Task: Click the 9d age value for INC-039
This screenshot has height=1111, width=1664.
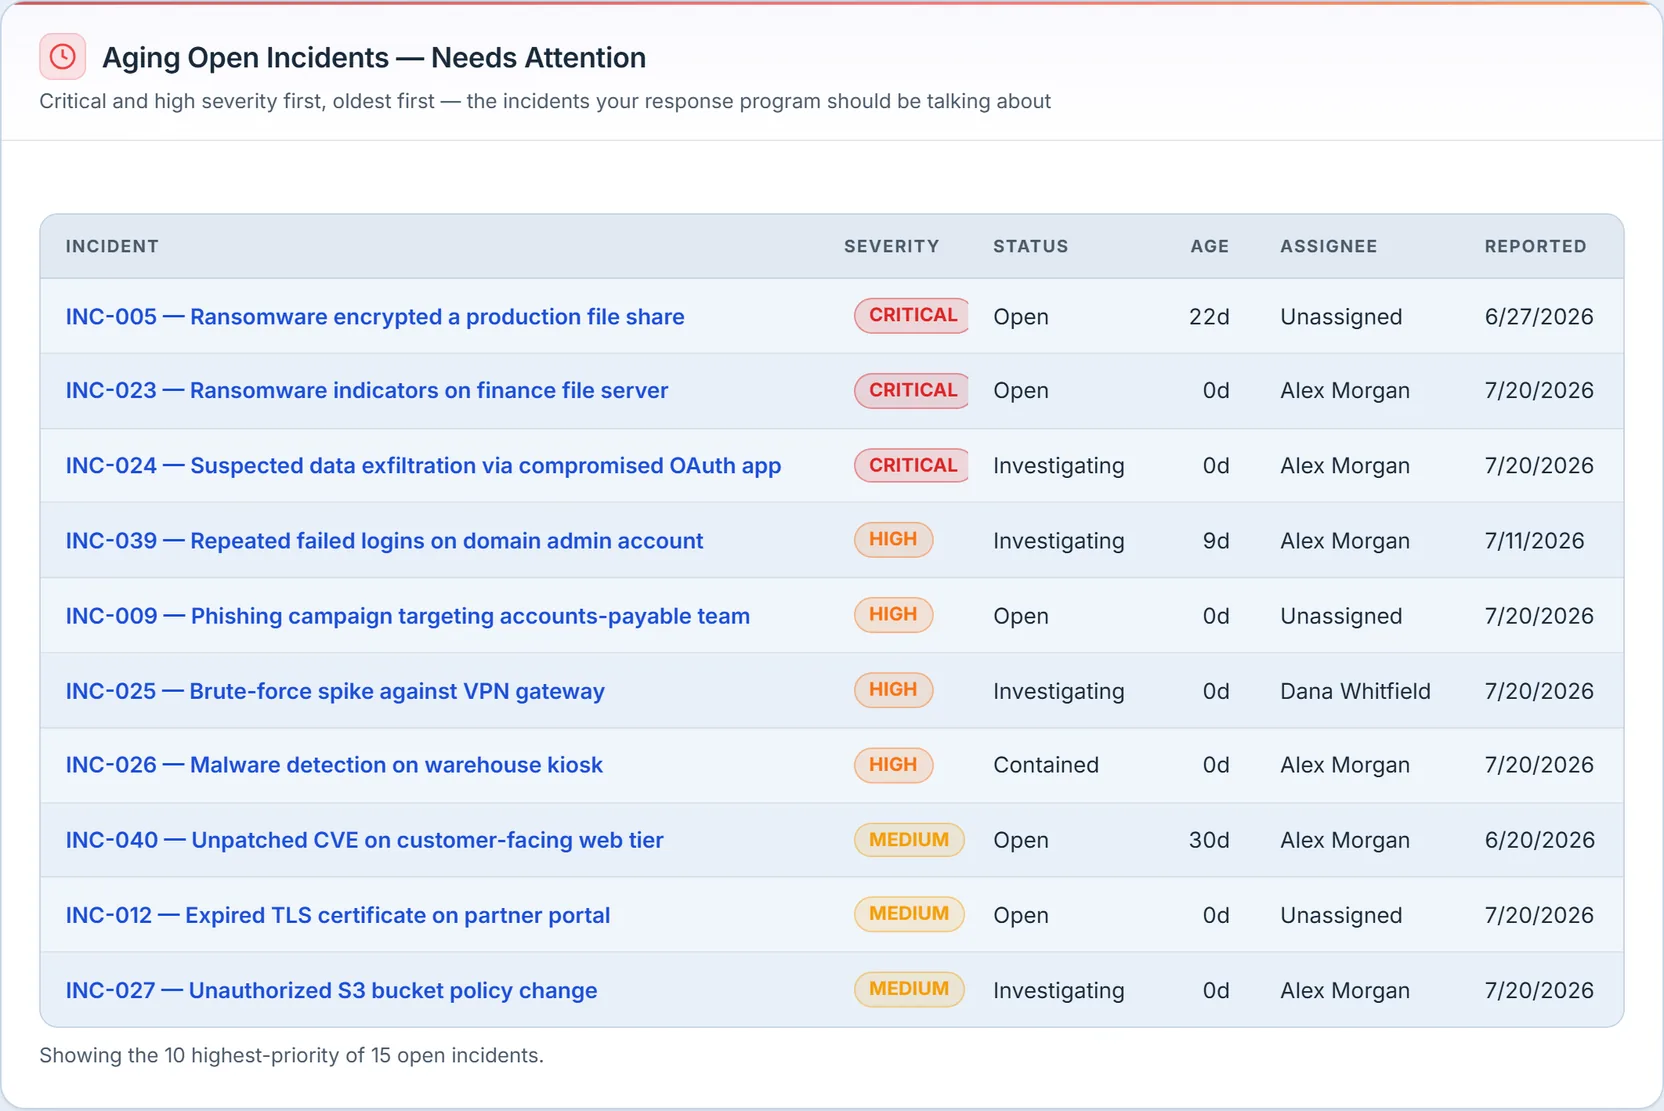Action: [1216, 541]
